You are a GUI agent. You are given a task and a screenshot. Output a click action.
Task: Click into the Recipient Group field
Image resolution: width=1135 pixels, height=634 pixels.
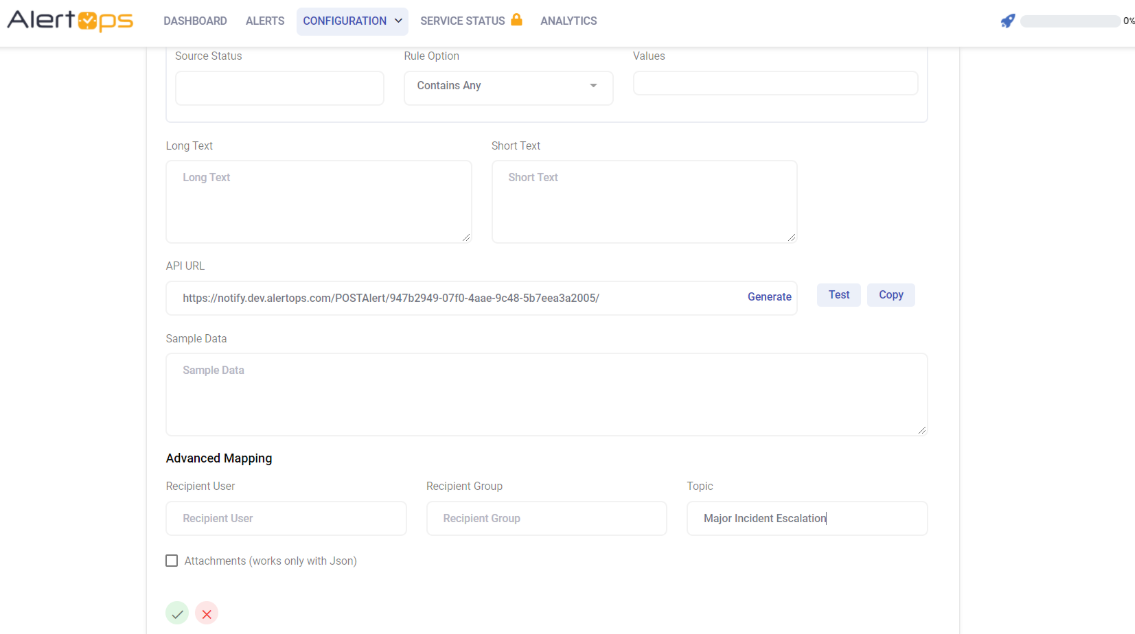pos(546,518)
